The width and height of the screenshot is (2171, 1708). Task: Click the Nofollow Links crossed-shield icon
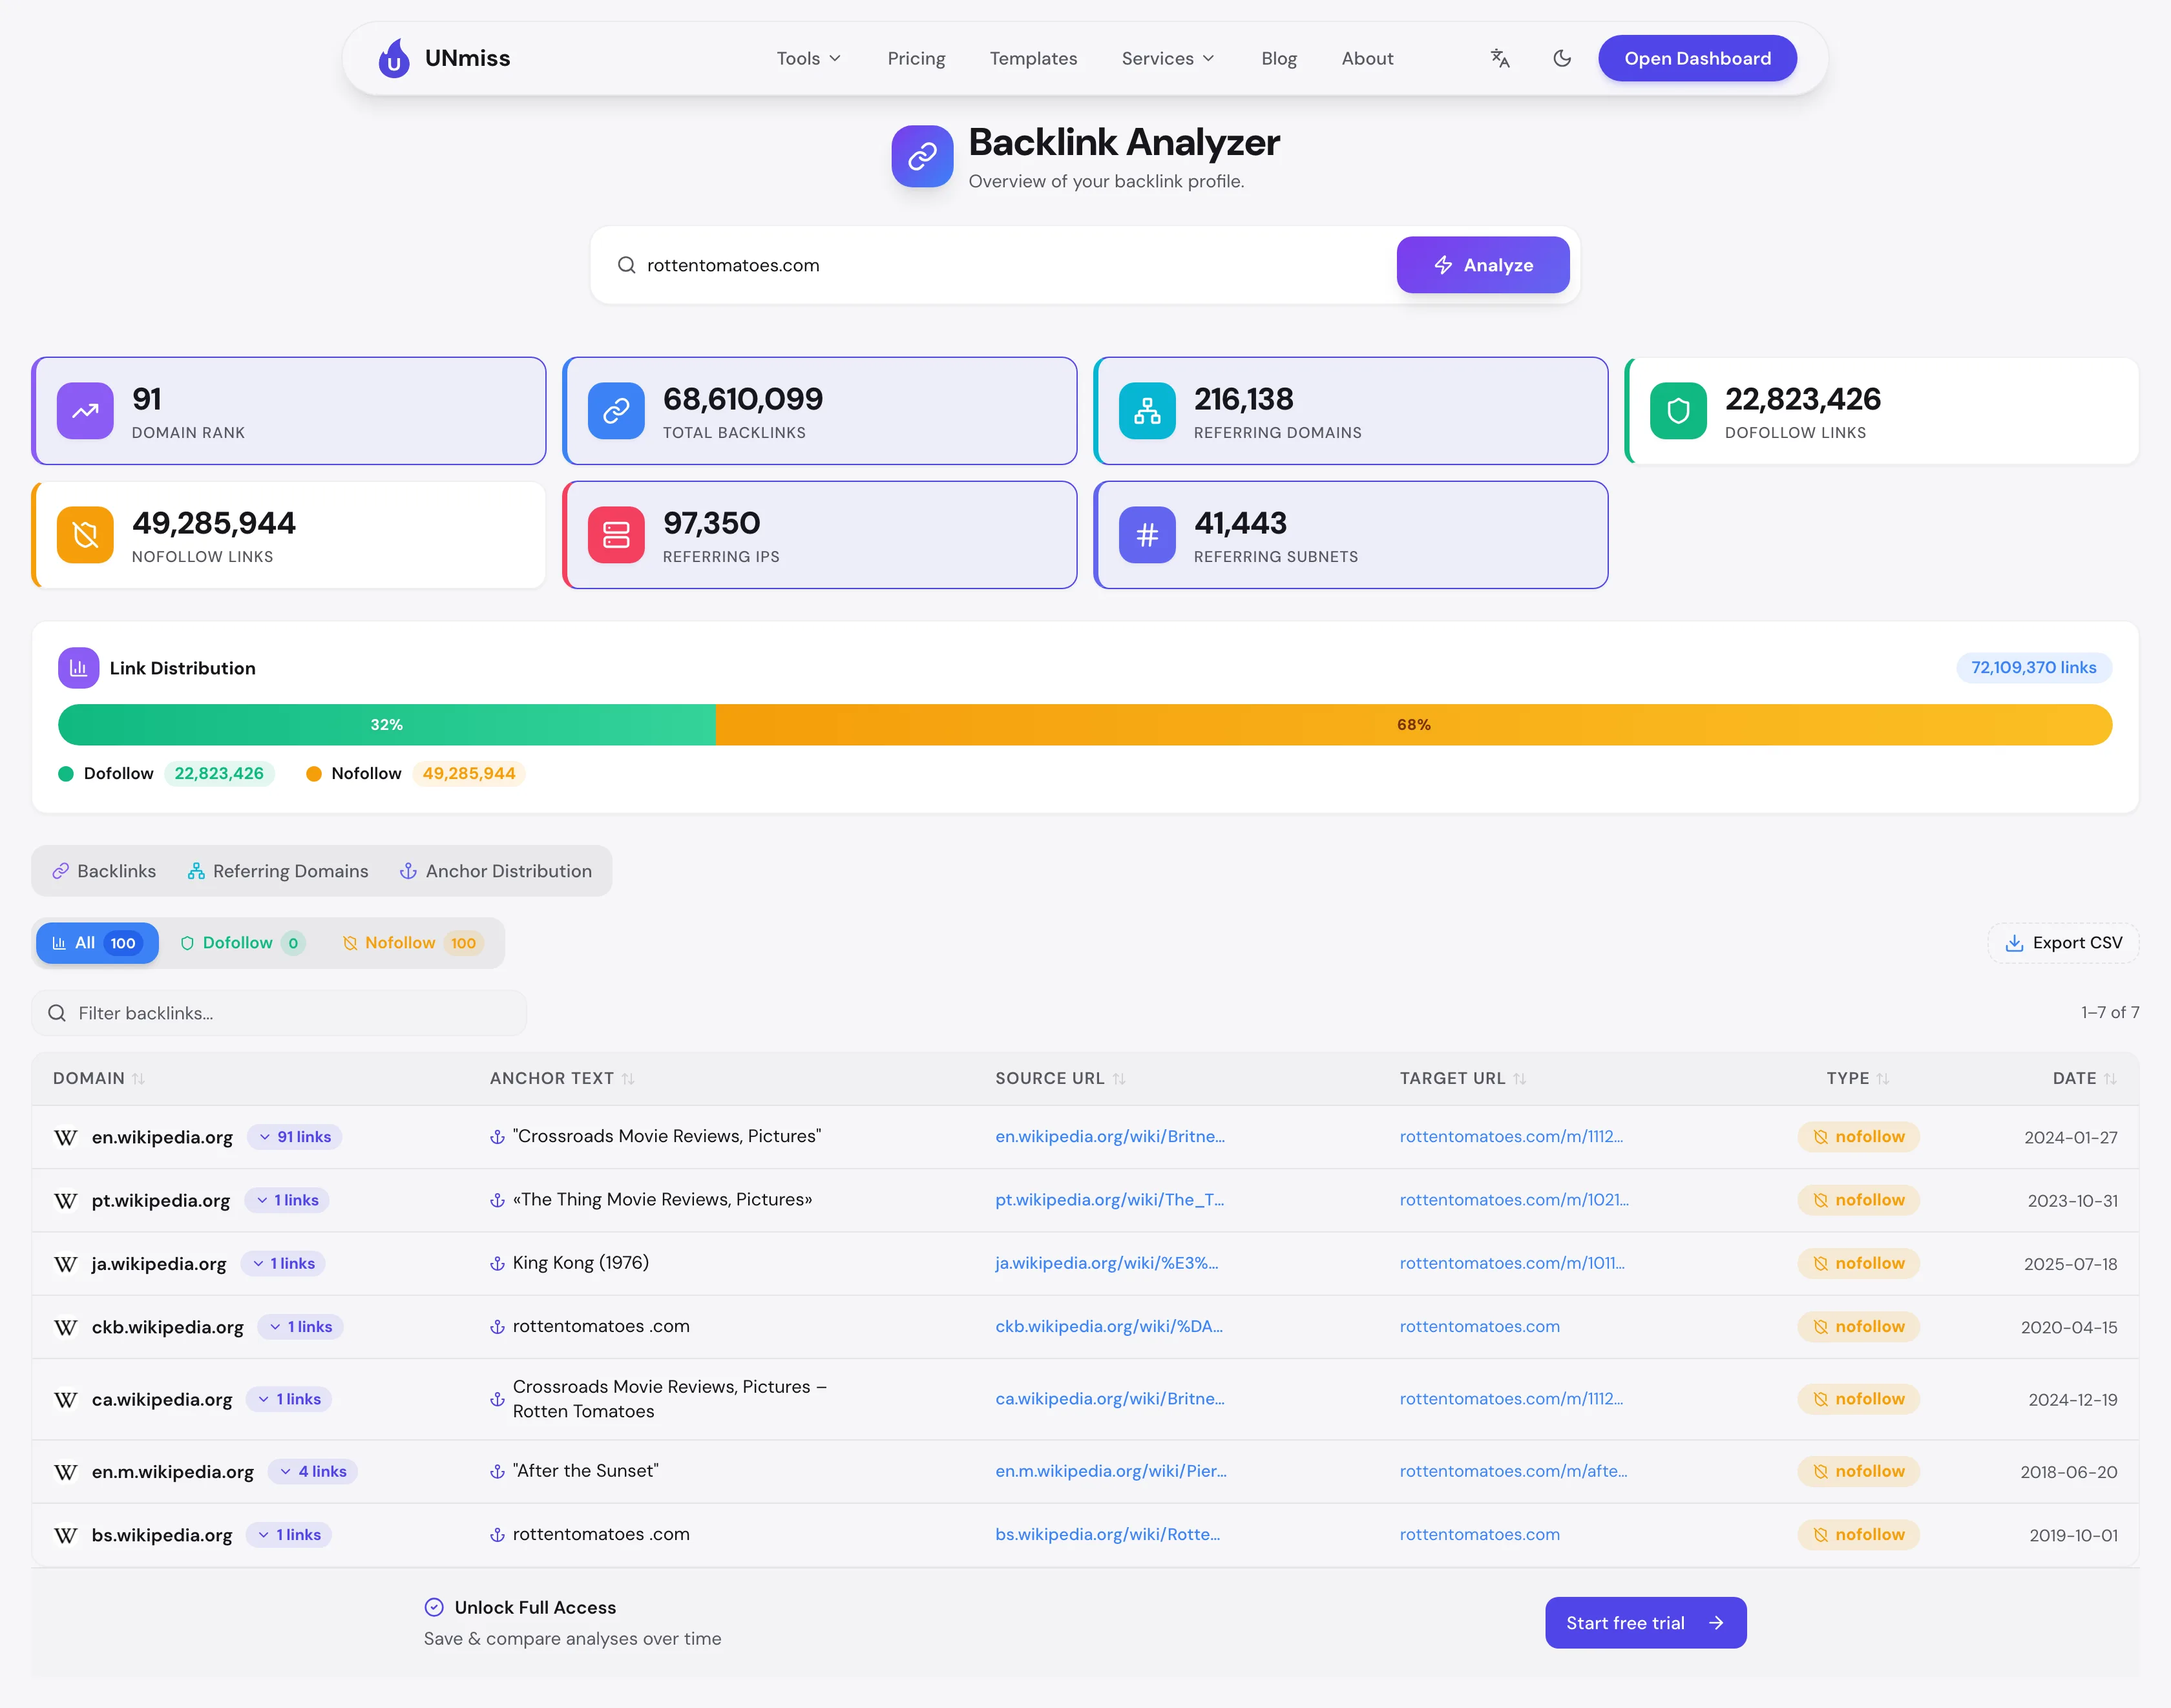coord(85,535)
